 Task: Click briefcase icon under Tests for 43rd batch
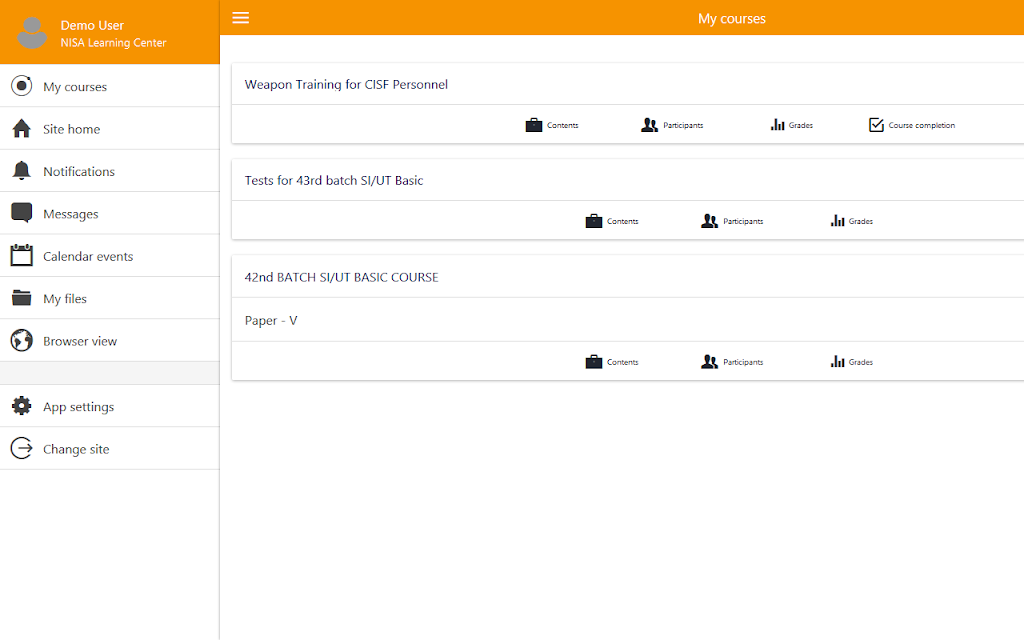click(594, 221)
